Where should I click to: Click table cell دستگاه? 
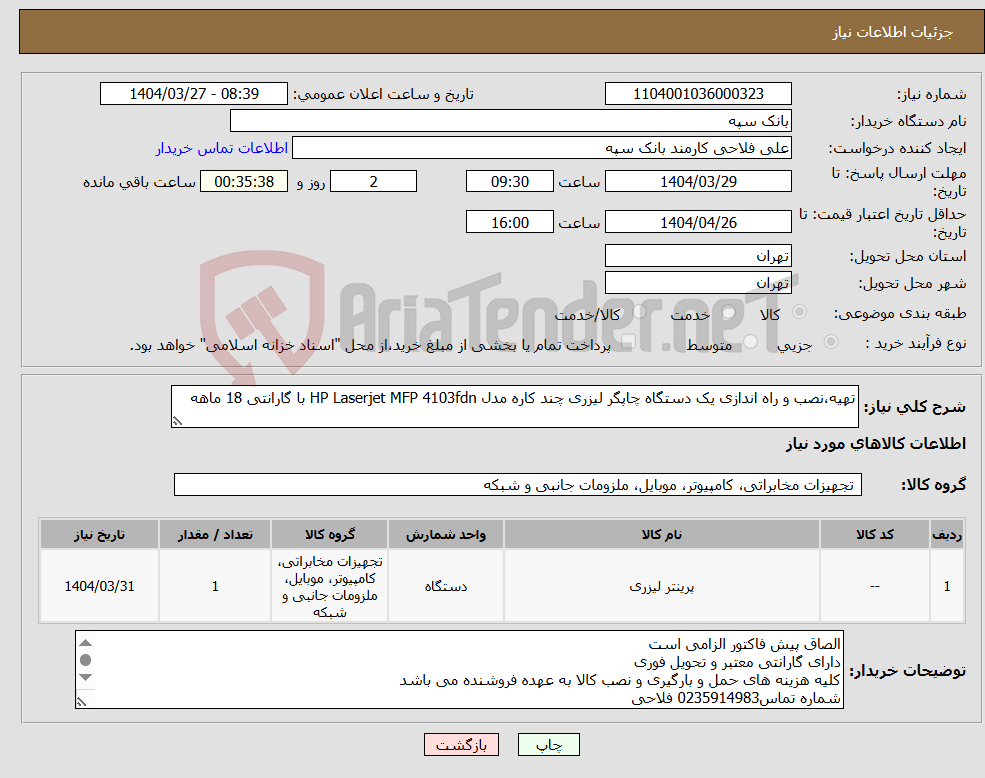(445, 586)
